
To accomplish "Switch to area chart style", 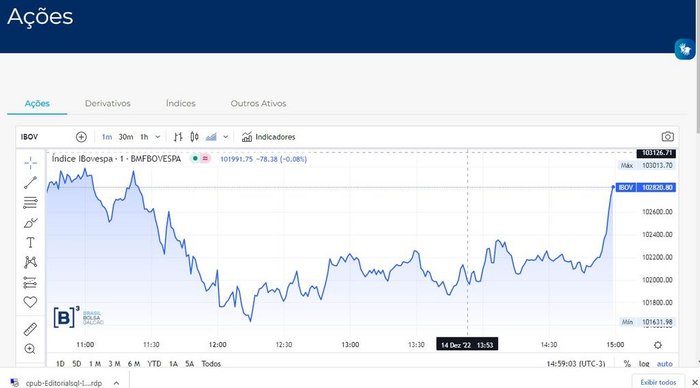I will click(211, 137).
